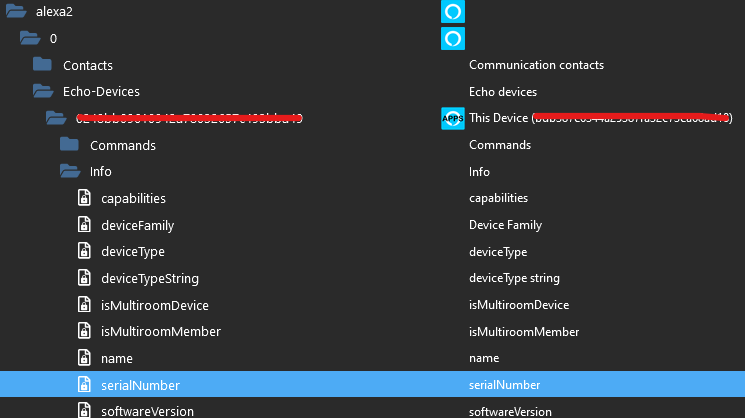Click the deviceTypeString state file icon
Image resolution: width=745 pixels, height=418 pixels.
click(84, 277)
